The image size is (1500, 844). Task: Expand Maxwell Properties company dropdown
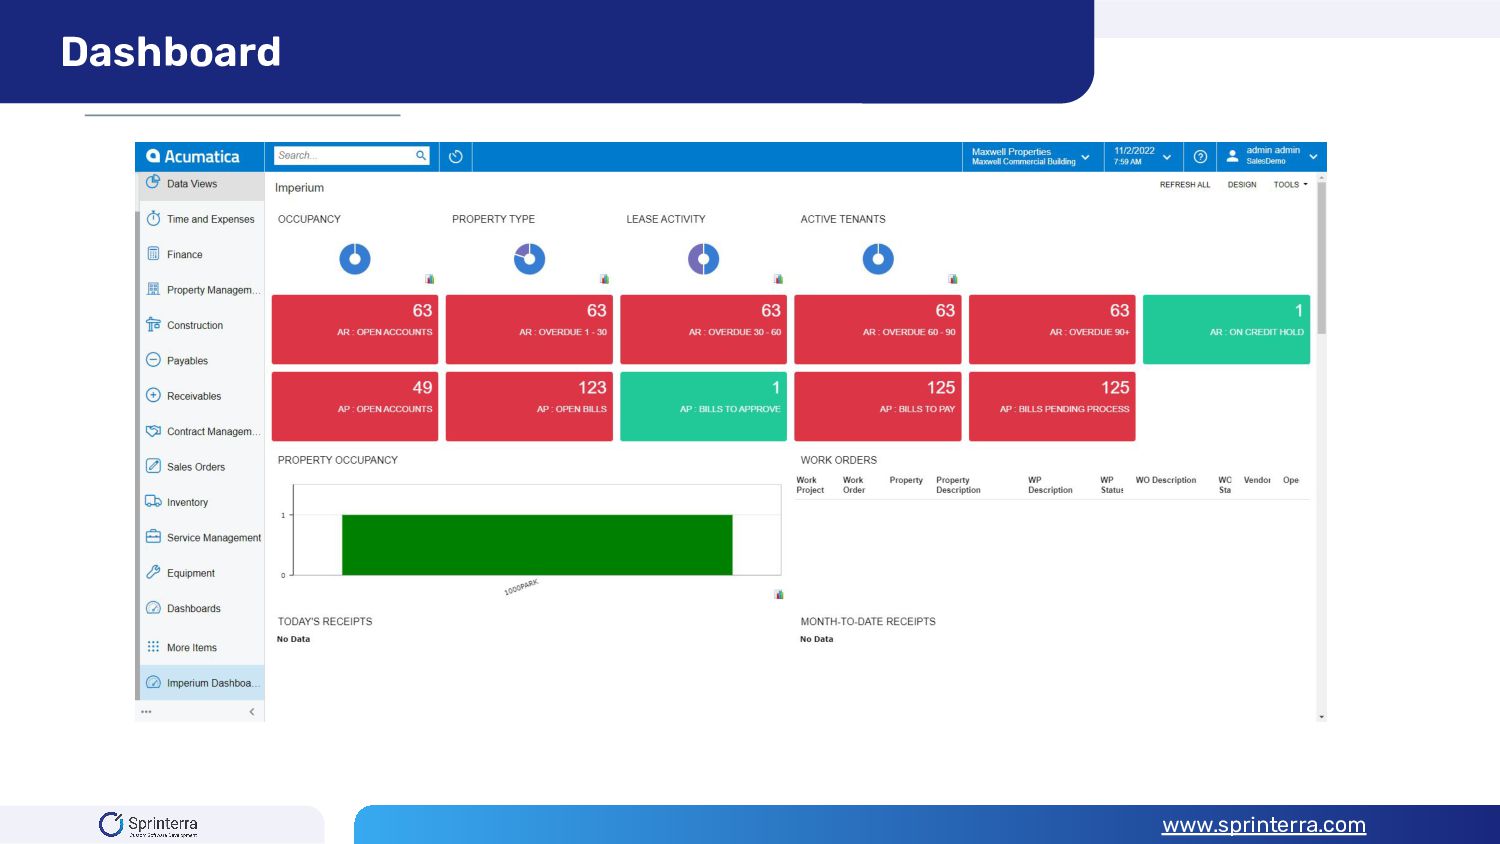click(x=1031, y=156)
